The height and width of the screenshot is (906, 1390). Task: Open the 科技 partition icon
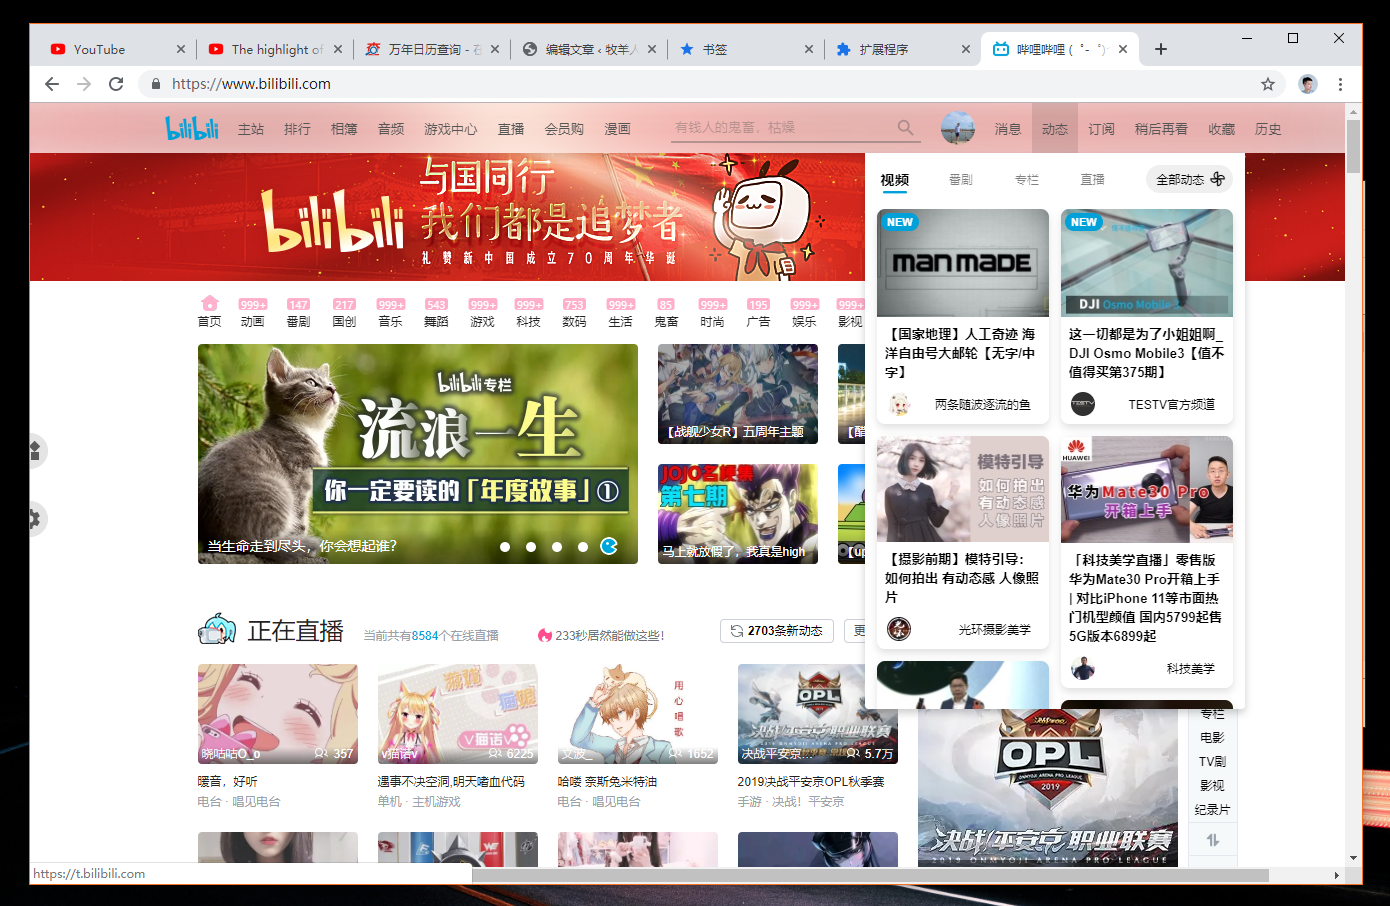pos(528,309)
